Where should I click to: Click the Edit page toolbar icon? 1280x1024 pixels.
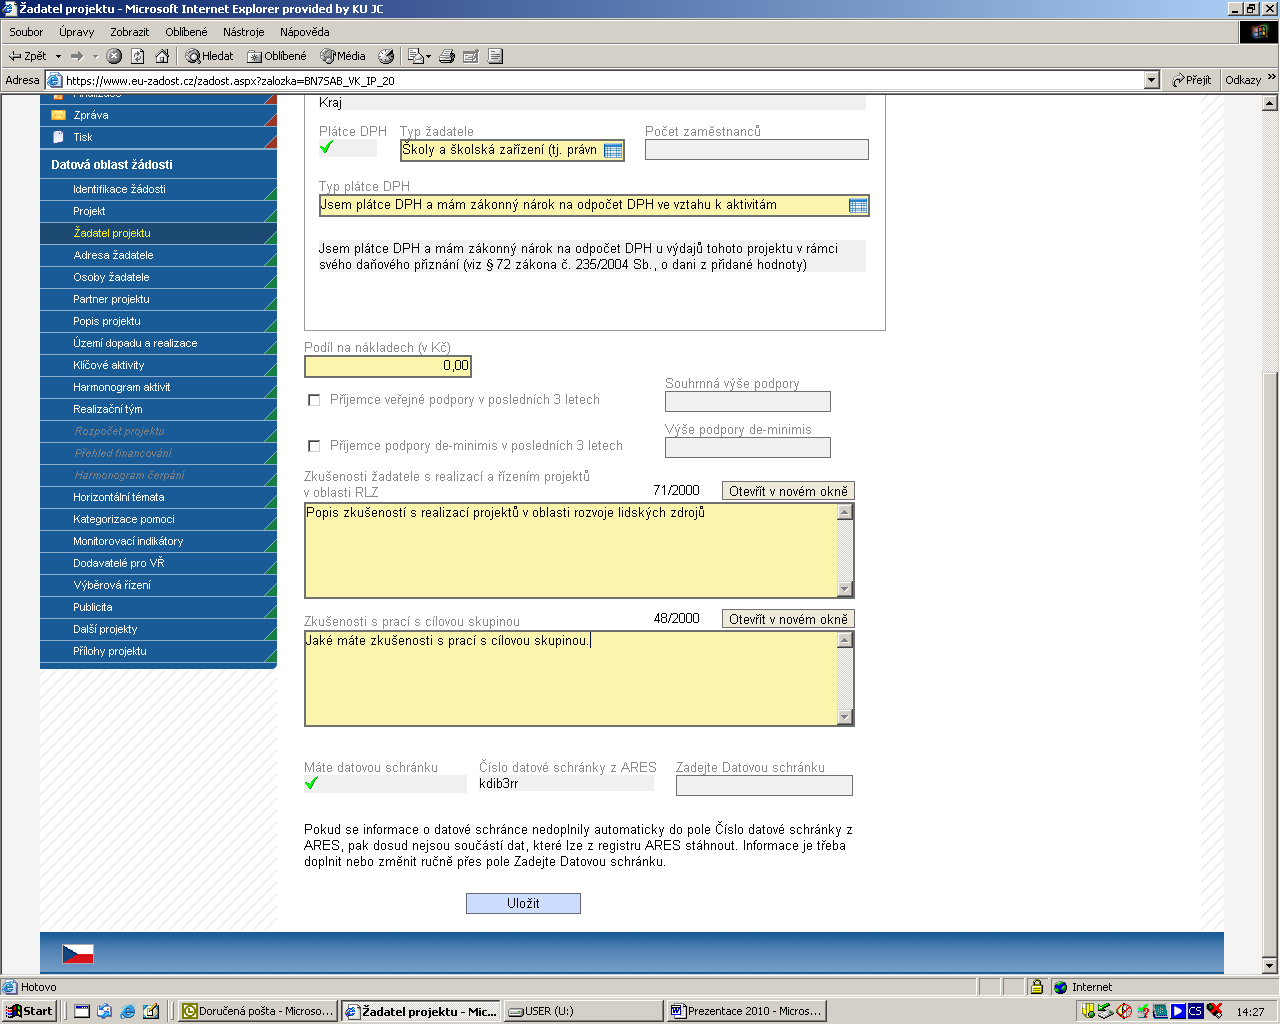[471, 56]
